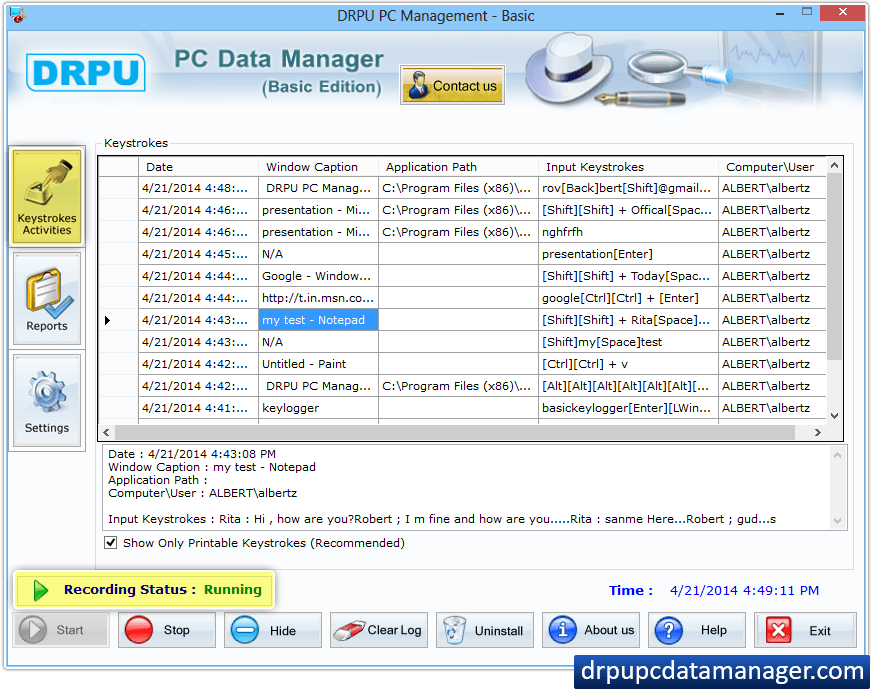
Task: Select the 4/21/2014 4:41 date cell
Action: 198,408
